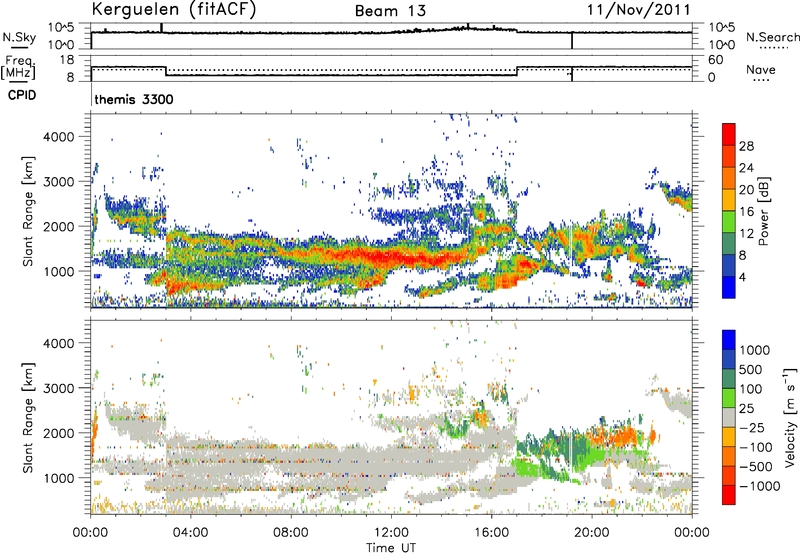Click the '04:00' time axis tick
This screenshot has width=800, height=554.
[x=190, y=533]
